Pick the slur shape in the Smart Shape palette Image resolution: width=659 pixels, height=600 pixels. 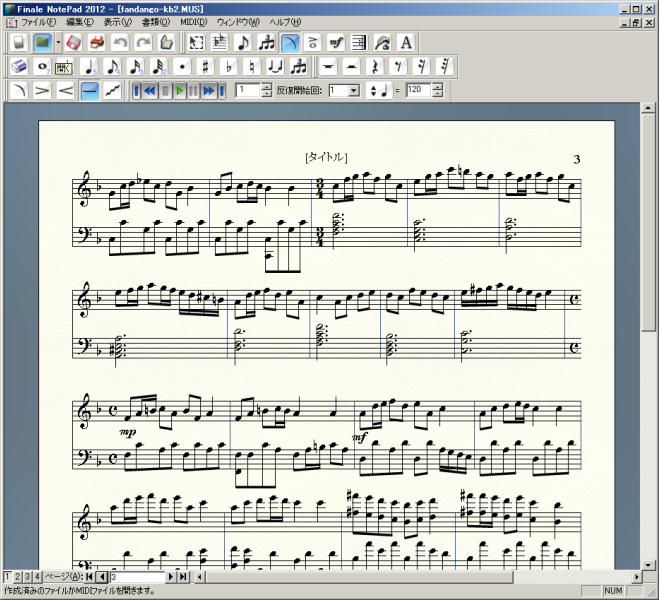[x=18, y=90]
